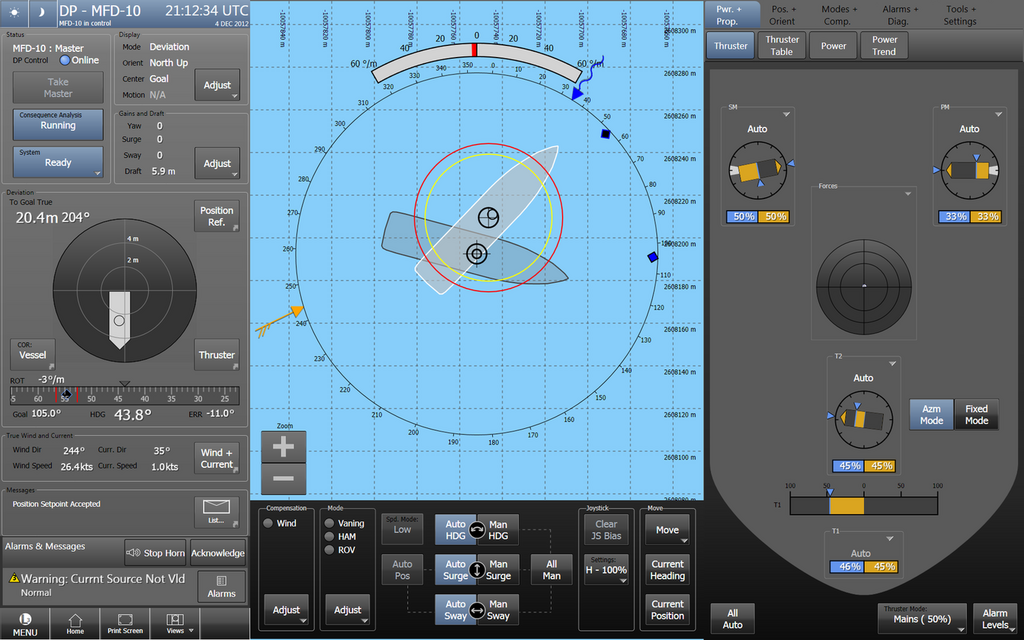The image size is (1024, 640).
Task: Select the Vaning mode option
Action: [330, 523]
